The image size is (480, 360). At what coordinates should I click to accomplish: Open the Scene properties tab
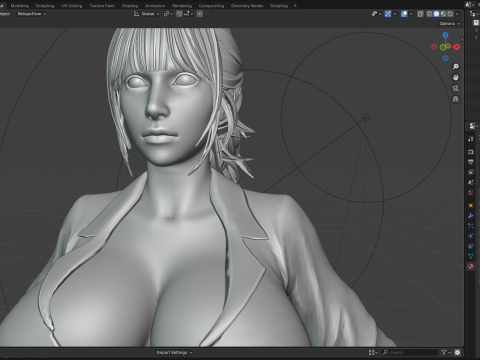[x=471, y=182]
